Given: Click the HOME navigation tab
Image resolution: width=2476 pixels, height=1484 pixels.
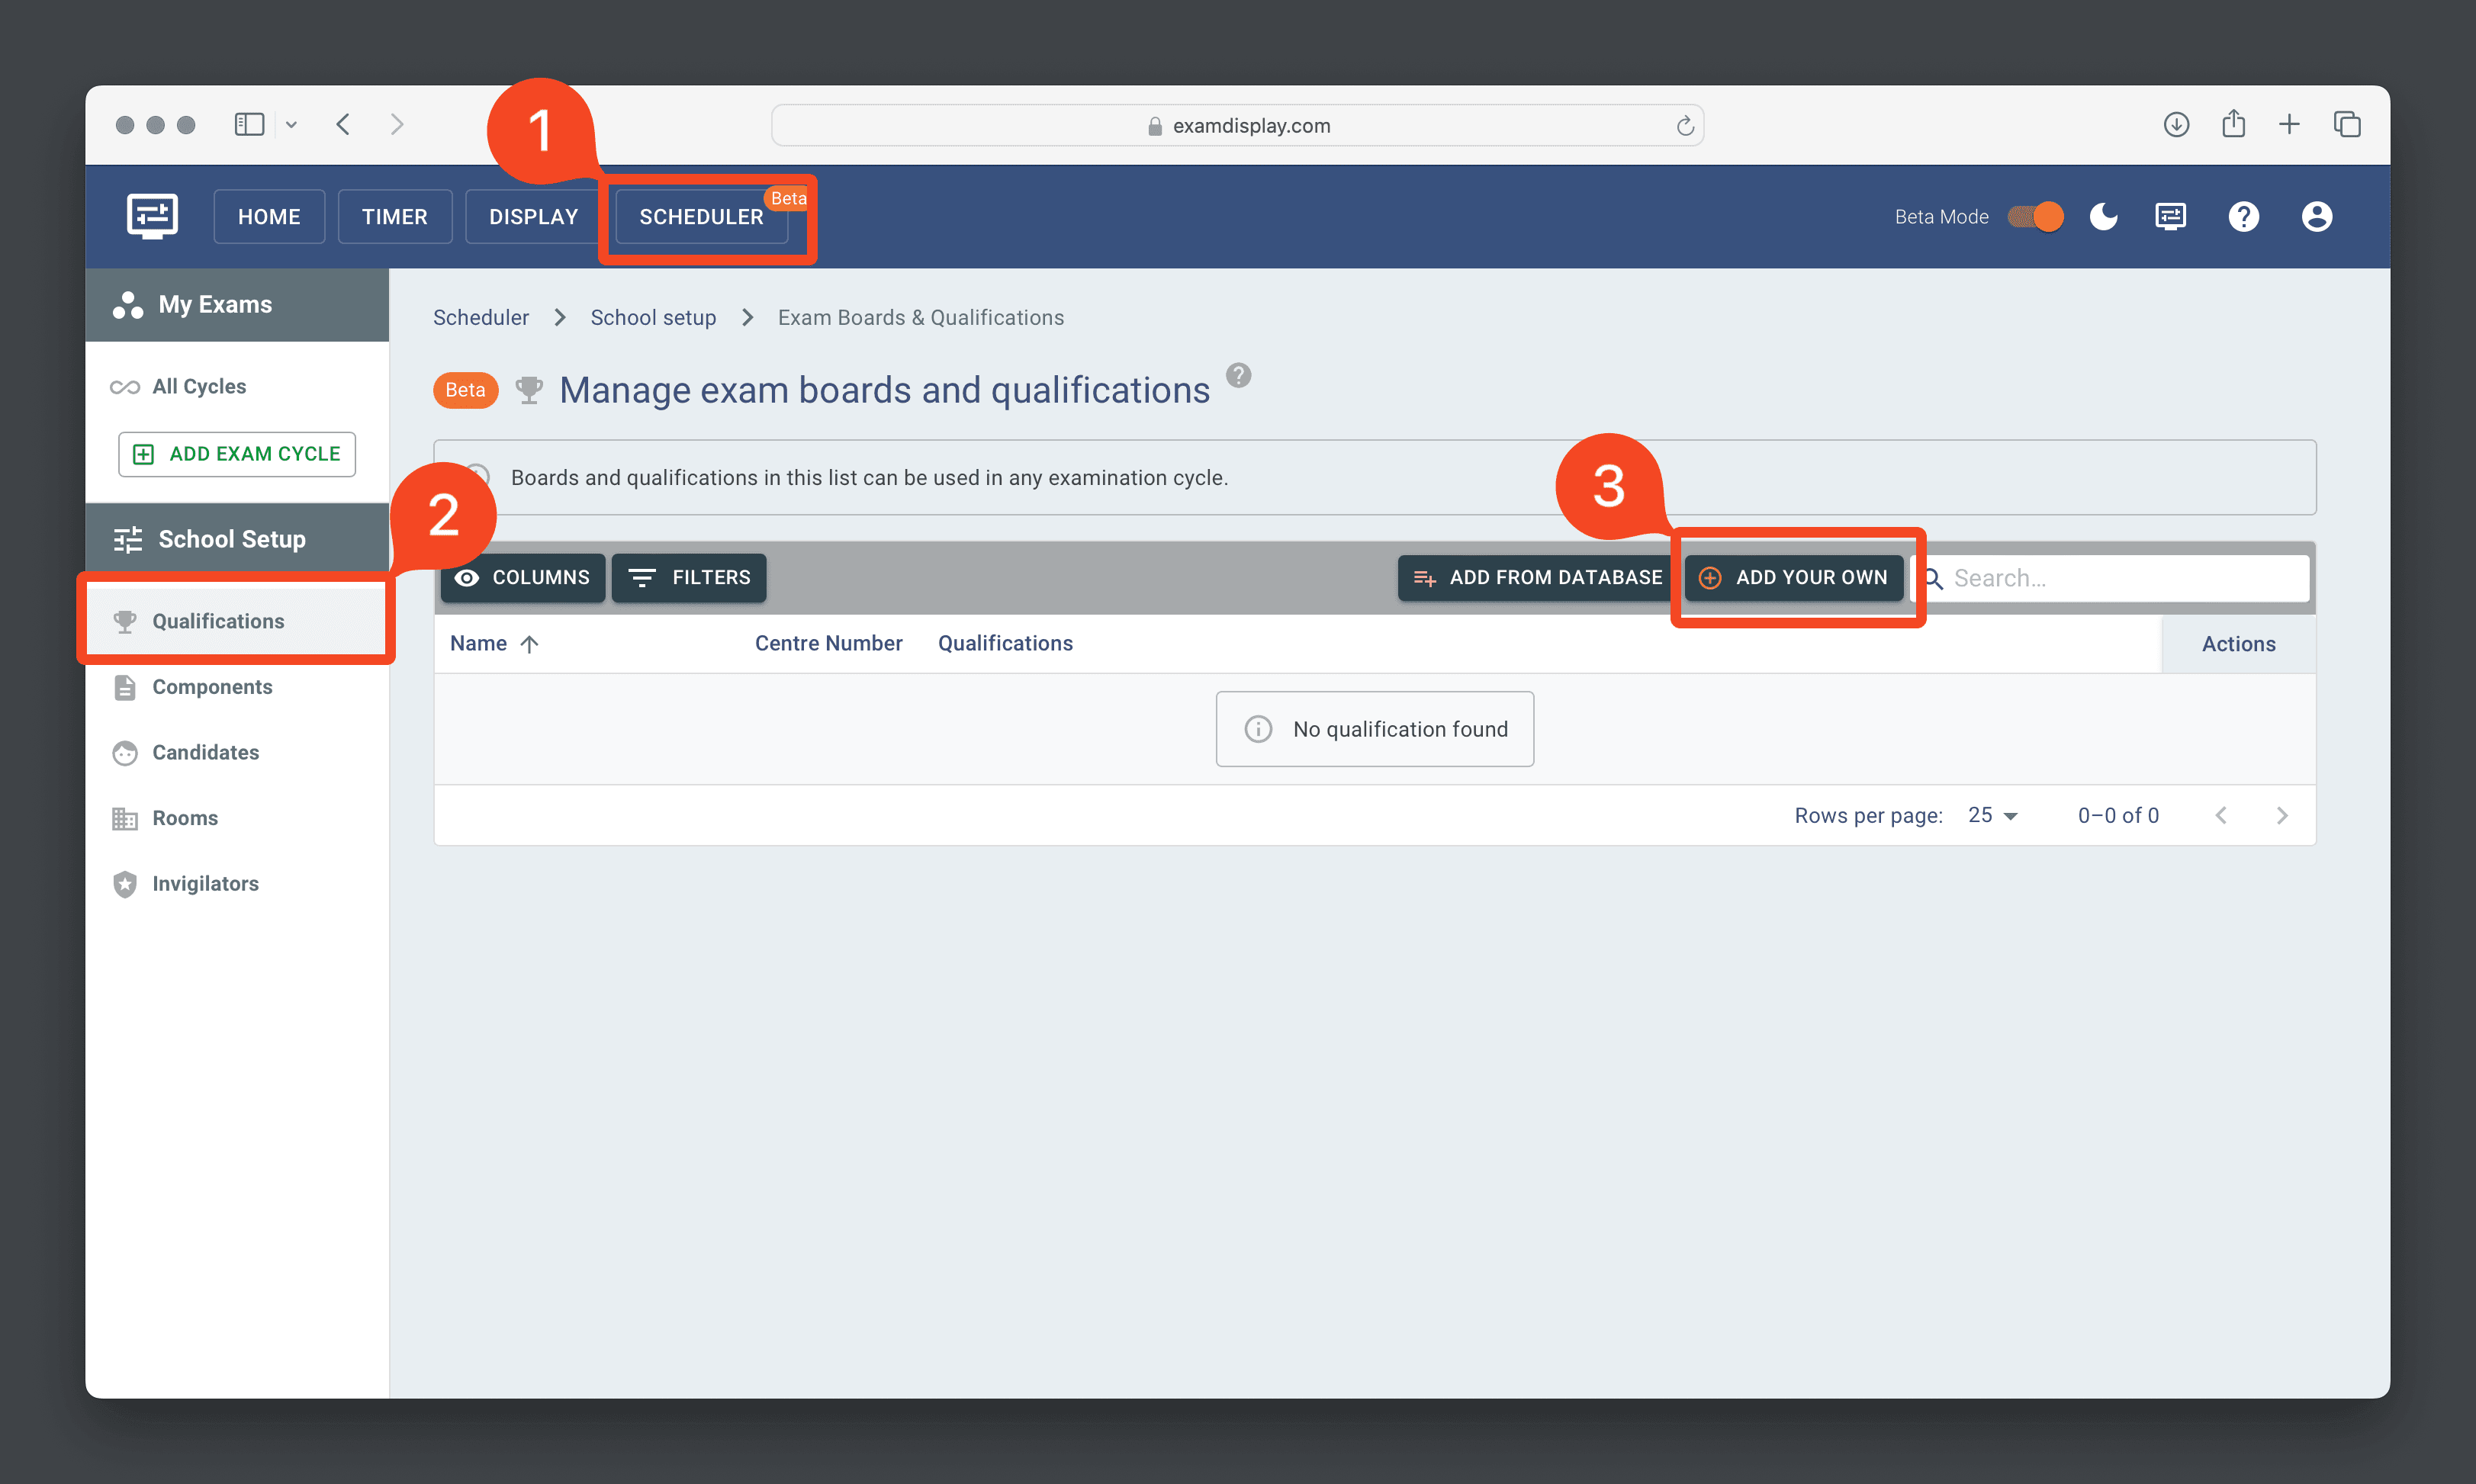Looking at the screenshot, I should pyautogui.click(x=269, y=217).
